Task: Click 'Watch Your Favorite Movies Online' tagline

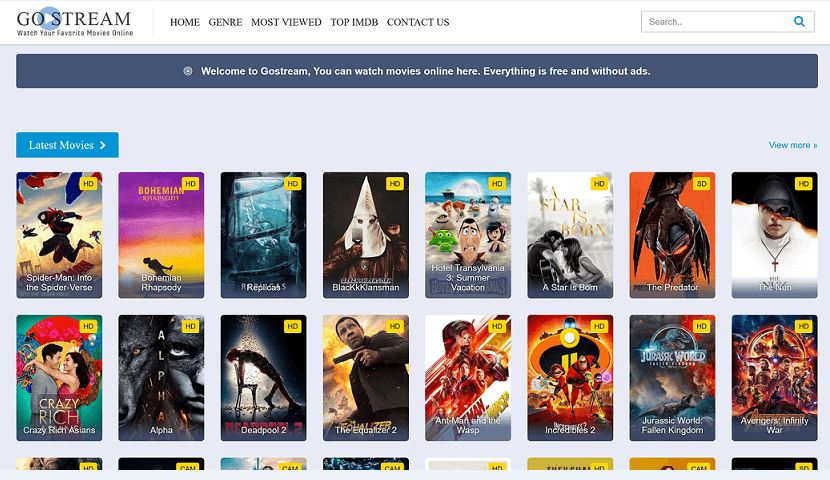Action: pyautogui.click(x=75, y=33)
